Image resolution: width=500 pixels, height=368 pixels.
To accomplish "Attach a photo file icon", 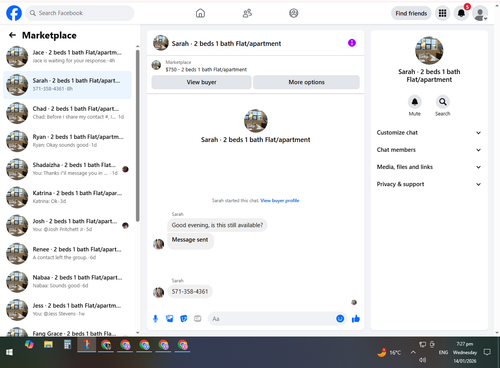I will click(x=170, y=319).
